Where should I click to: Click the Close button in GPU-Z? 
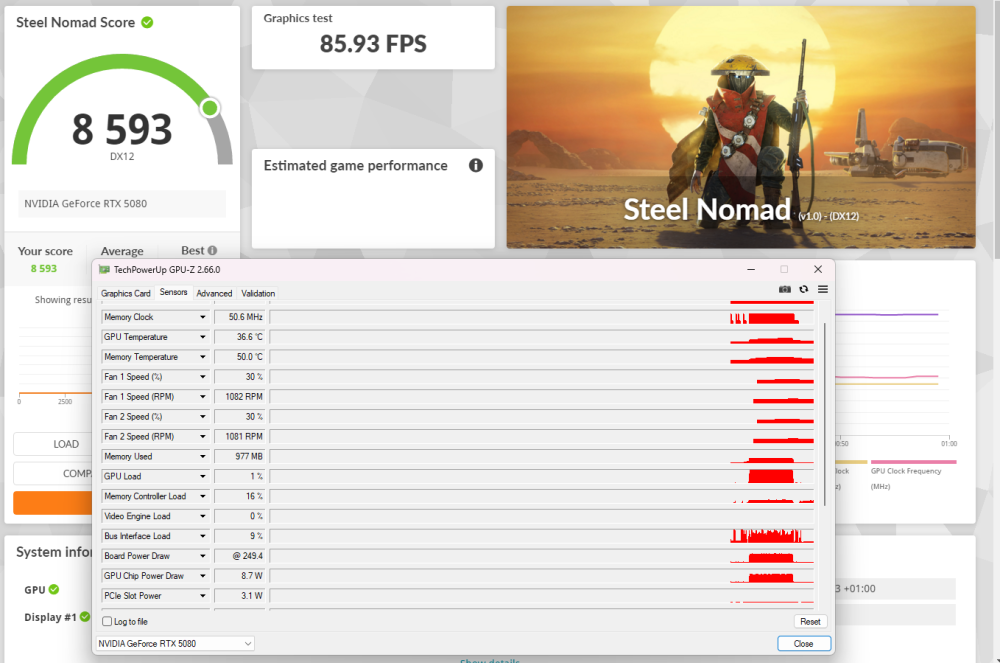[804, 644]
